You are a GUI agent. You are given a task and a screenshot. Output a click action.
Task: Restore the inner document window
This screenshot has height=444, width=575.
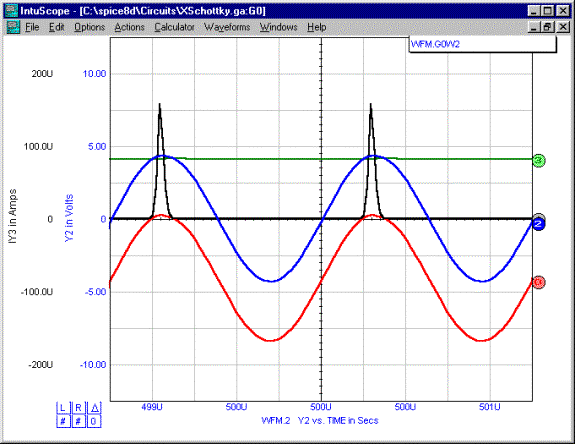[x=548, y=27]
